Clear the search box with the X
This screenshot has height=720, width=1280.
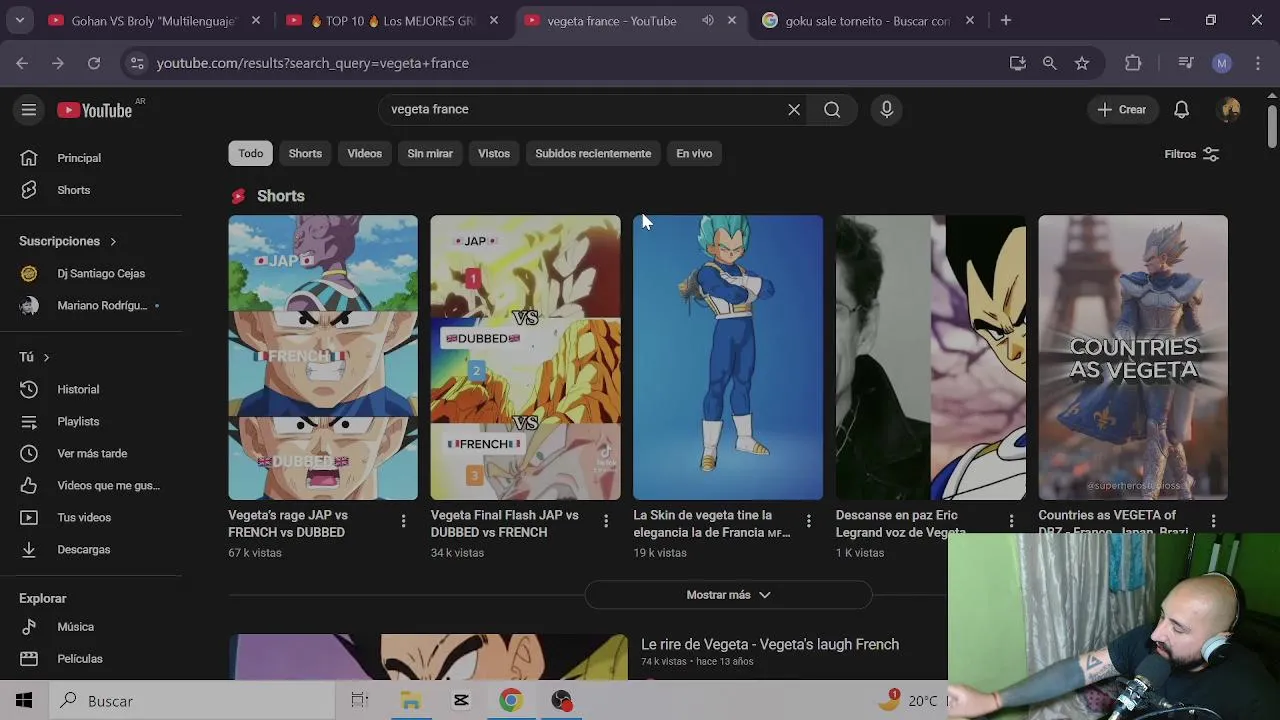pos(794,110)
